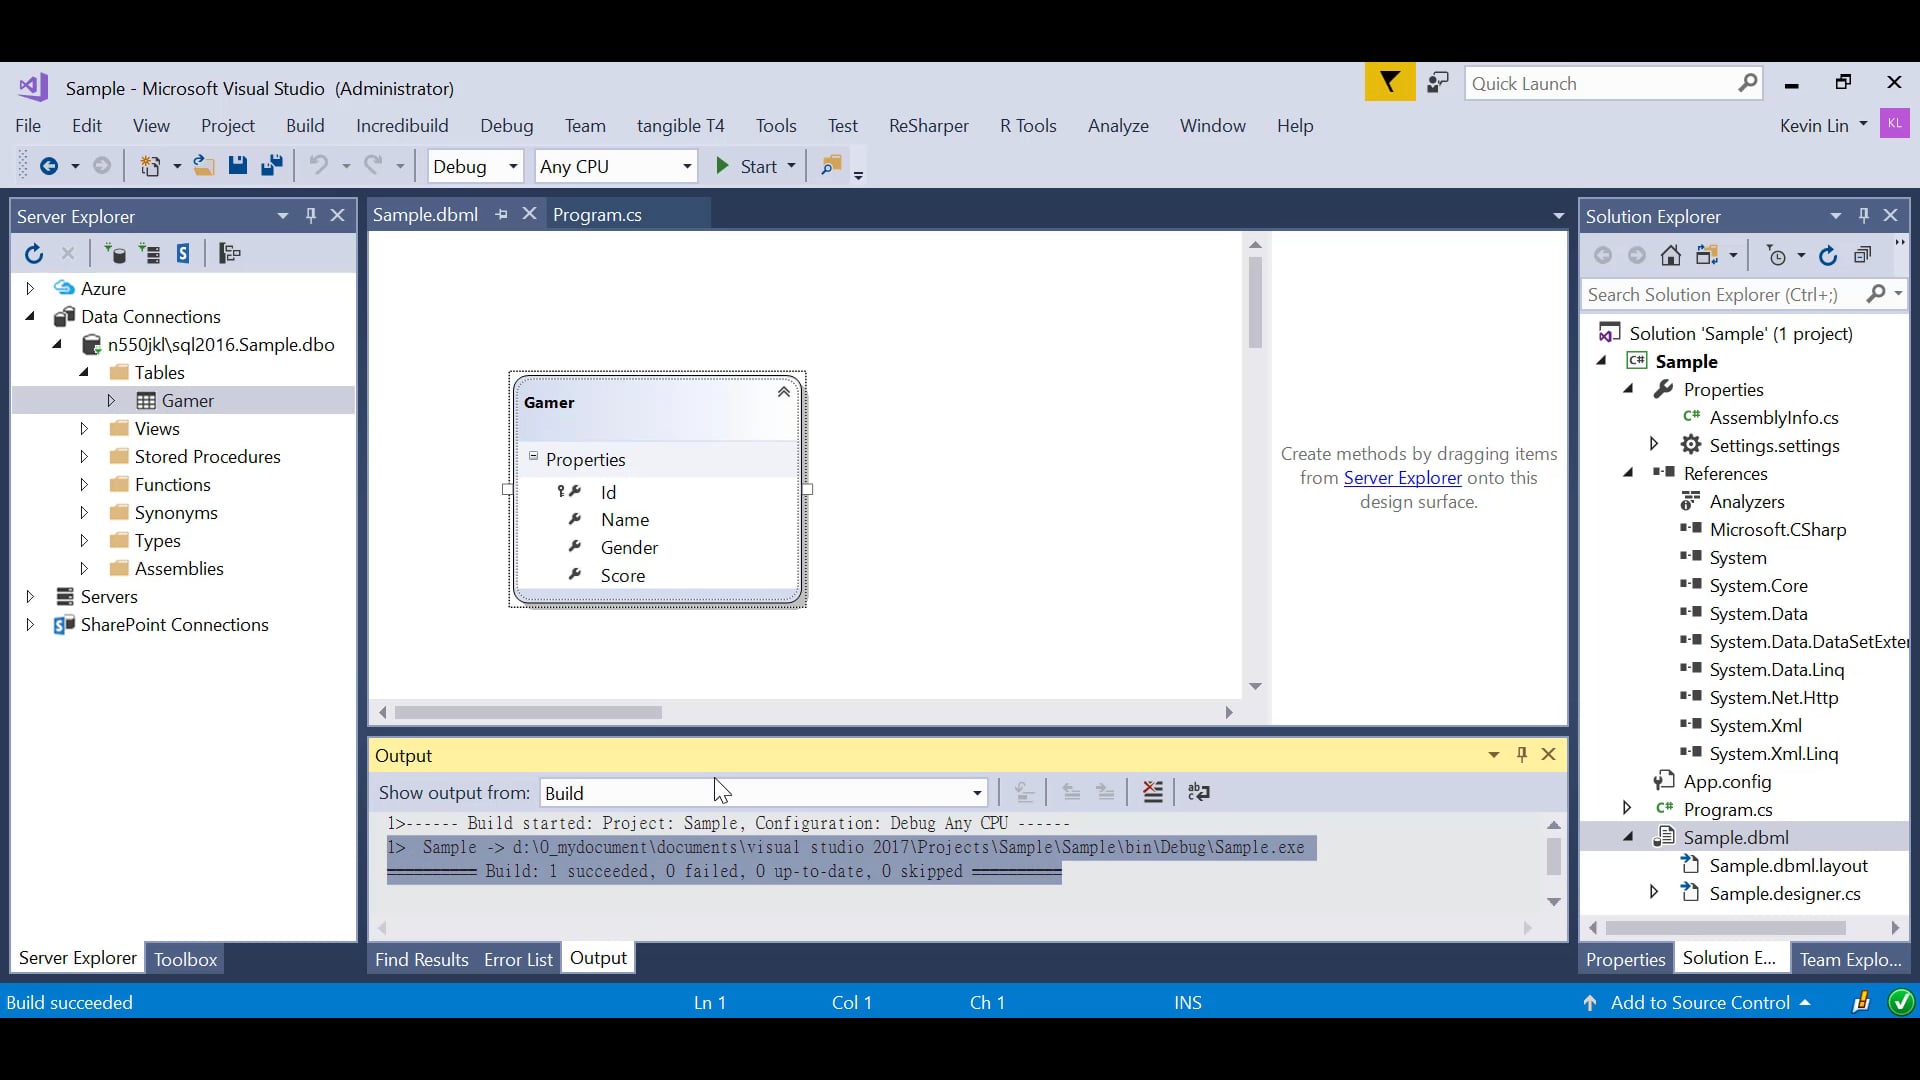
Task: Toggle auto-hide pin on Server Explorer
Action: pos(311,215)
